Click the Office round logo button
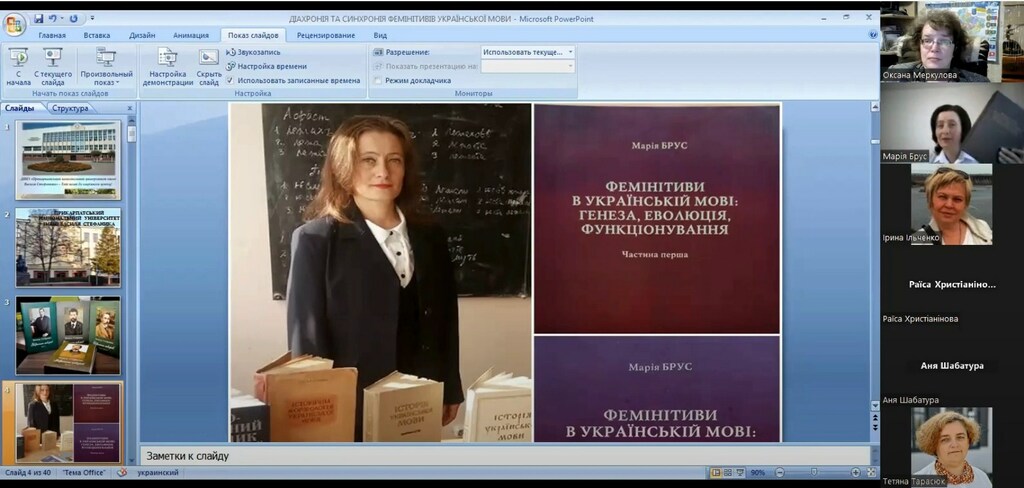Image resolution: width=1024 pixels, height=488 pixels. 15,24
